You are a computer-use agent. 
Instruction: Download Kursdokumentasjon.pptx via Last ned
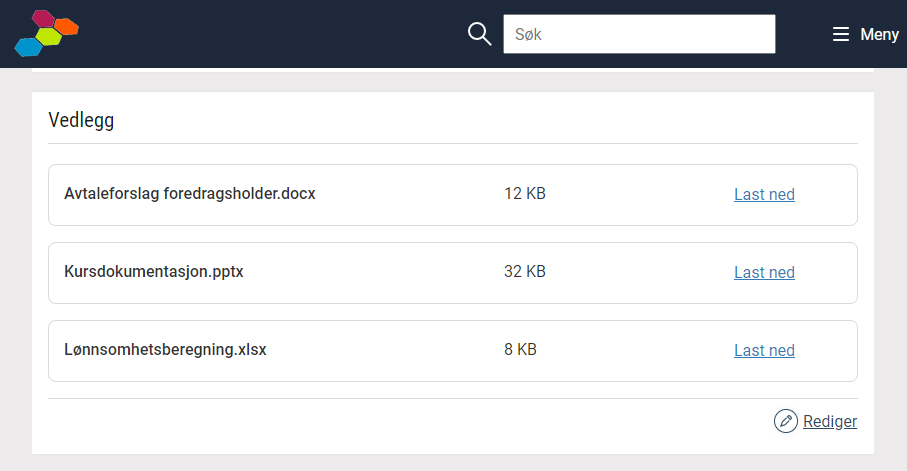point(764,272)
